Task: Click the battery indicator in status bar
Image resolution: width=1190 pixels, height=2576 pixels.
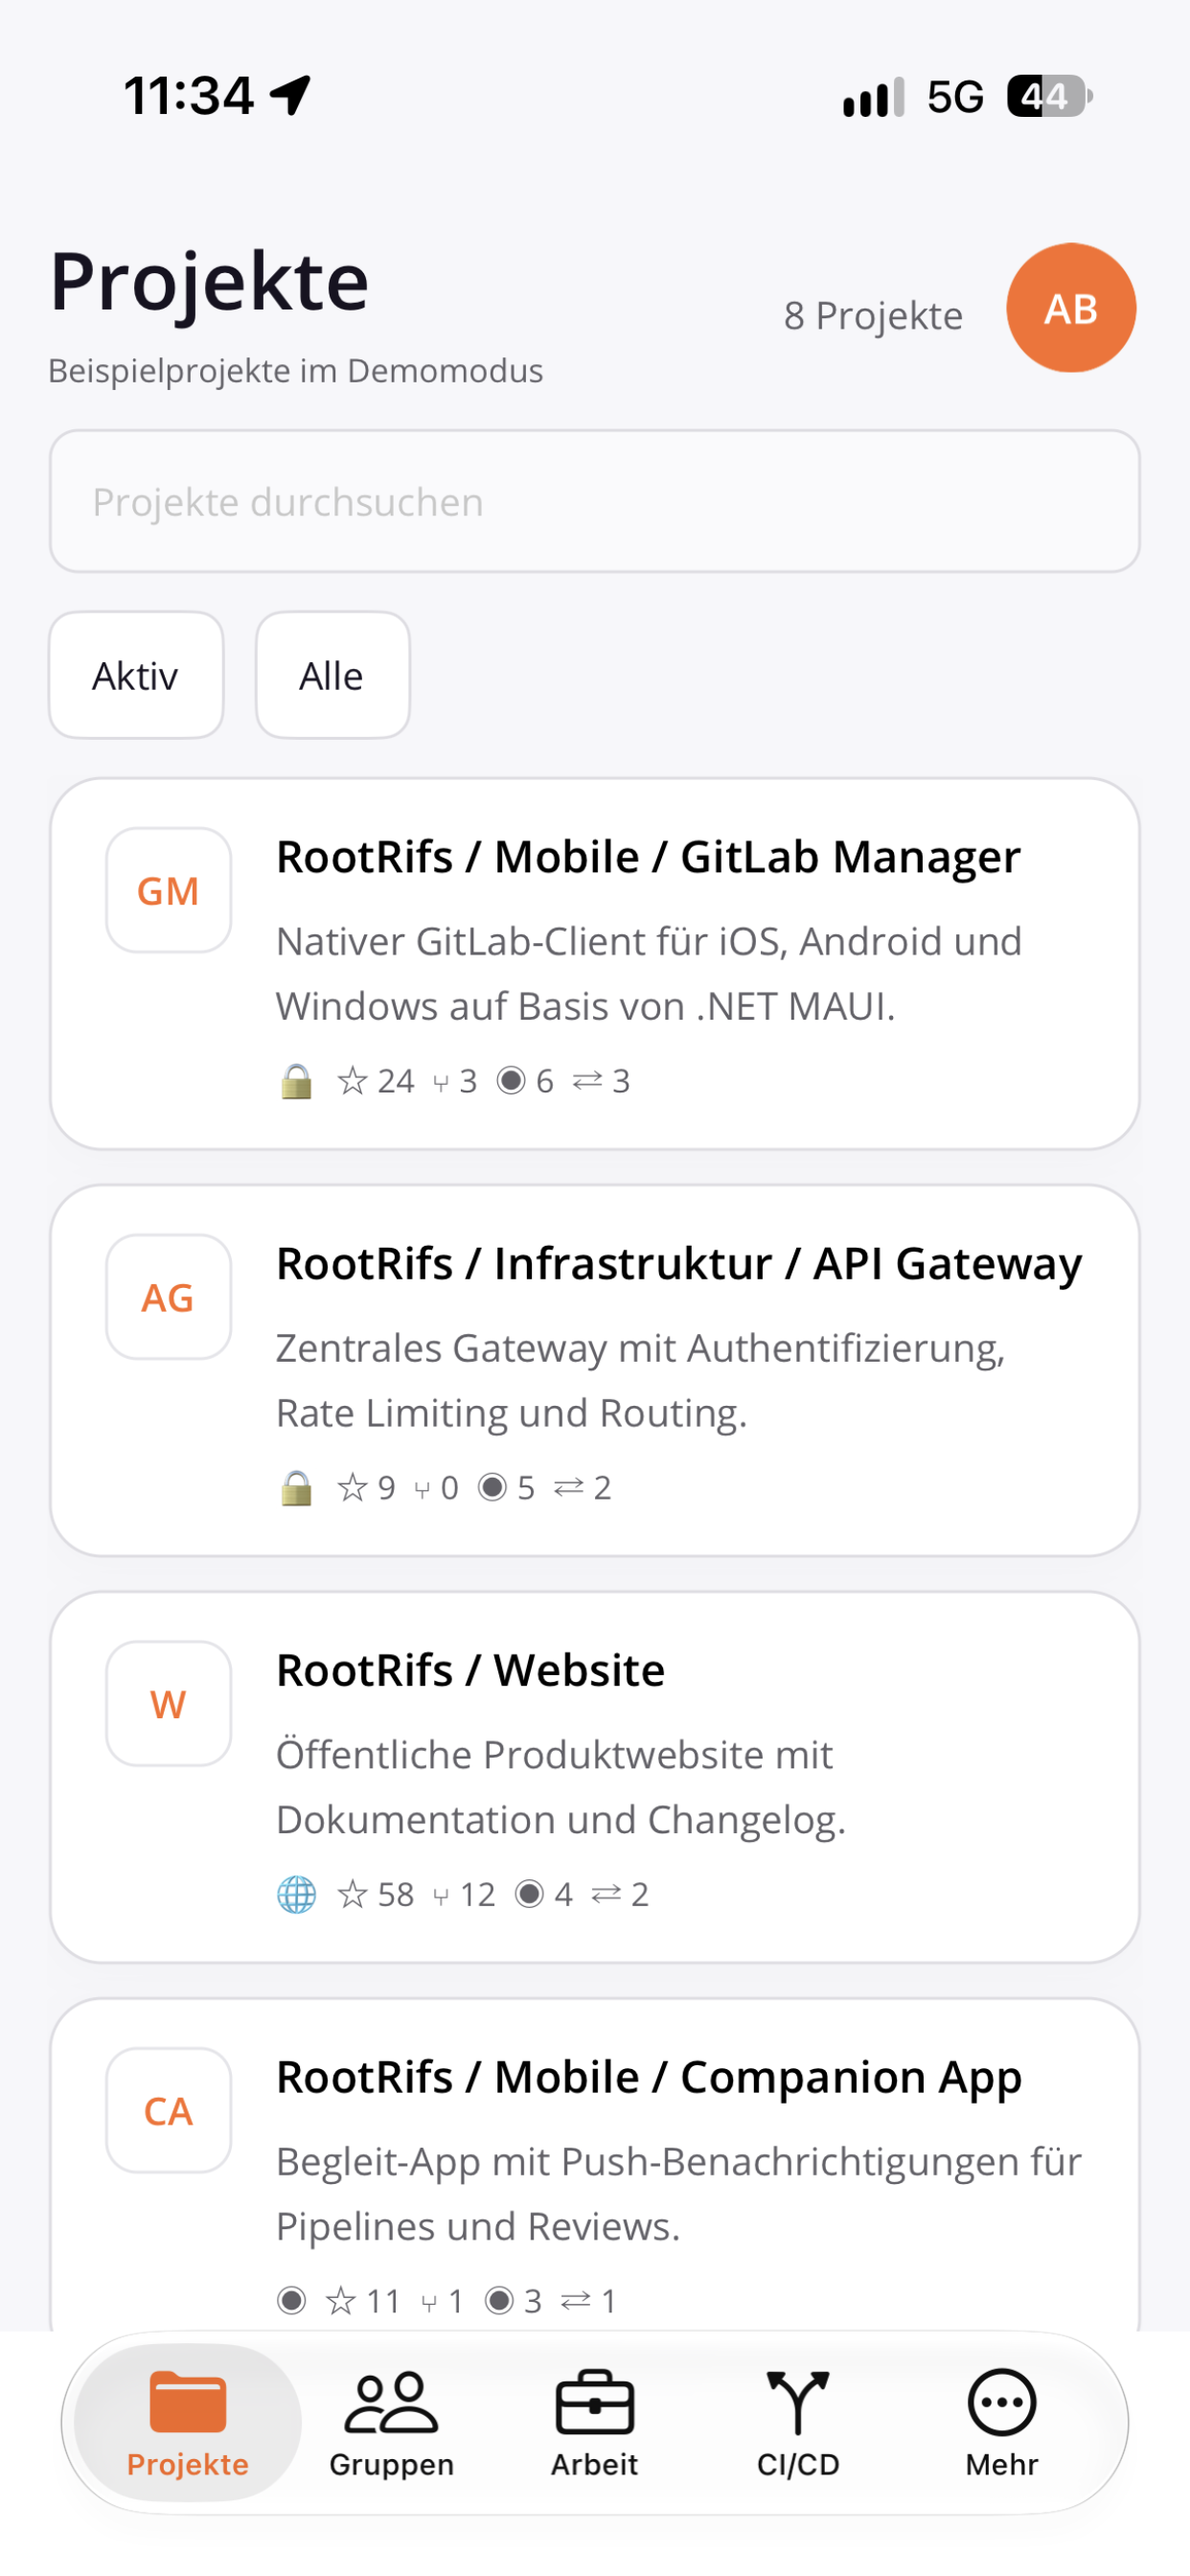Action: pos(1050,96)
